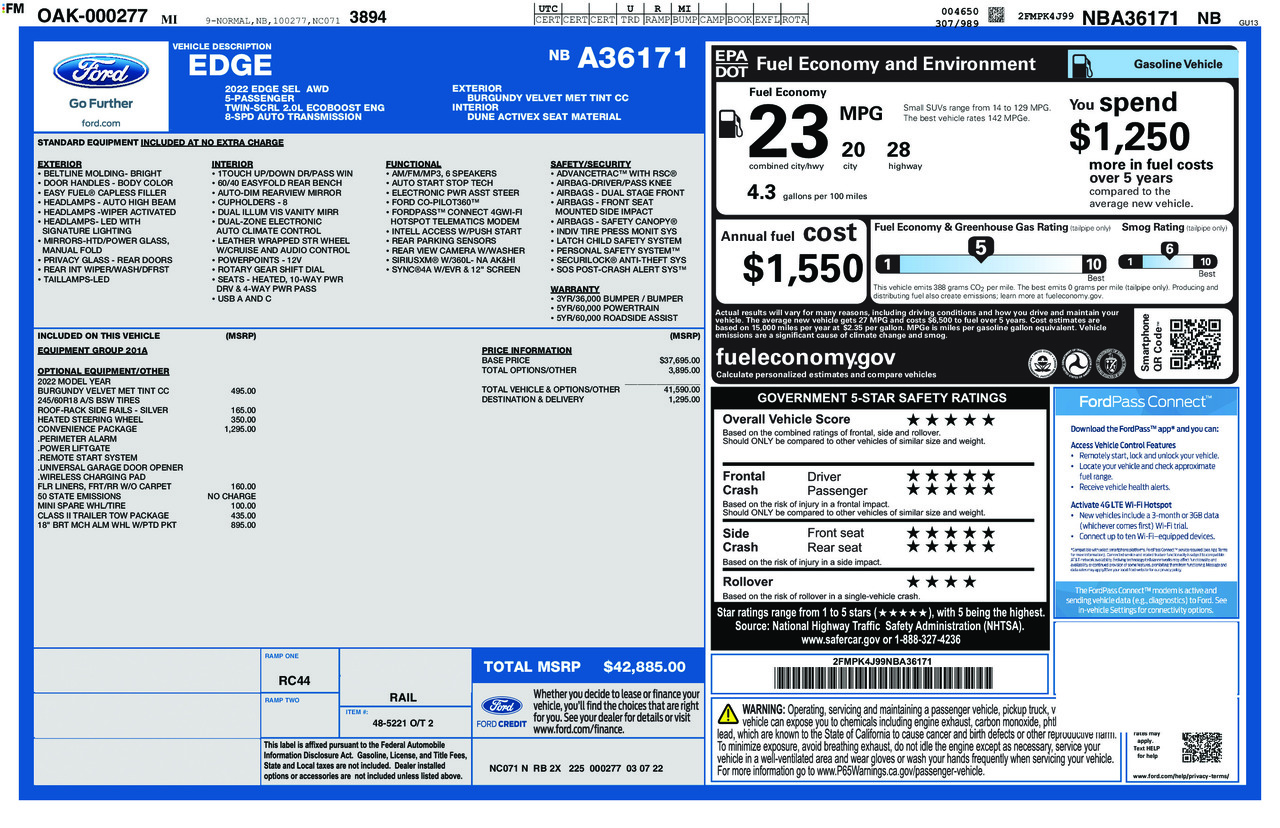
Task: Click the Side Crash Rear seat stars
Action: tap(950, 547)
